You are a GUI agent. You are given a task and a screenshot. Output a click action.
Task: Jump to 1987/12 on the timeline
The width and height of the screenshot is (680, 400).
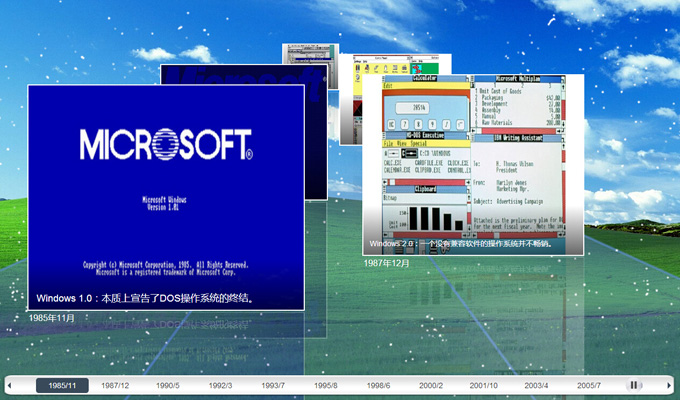click(x=115, y=385)
